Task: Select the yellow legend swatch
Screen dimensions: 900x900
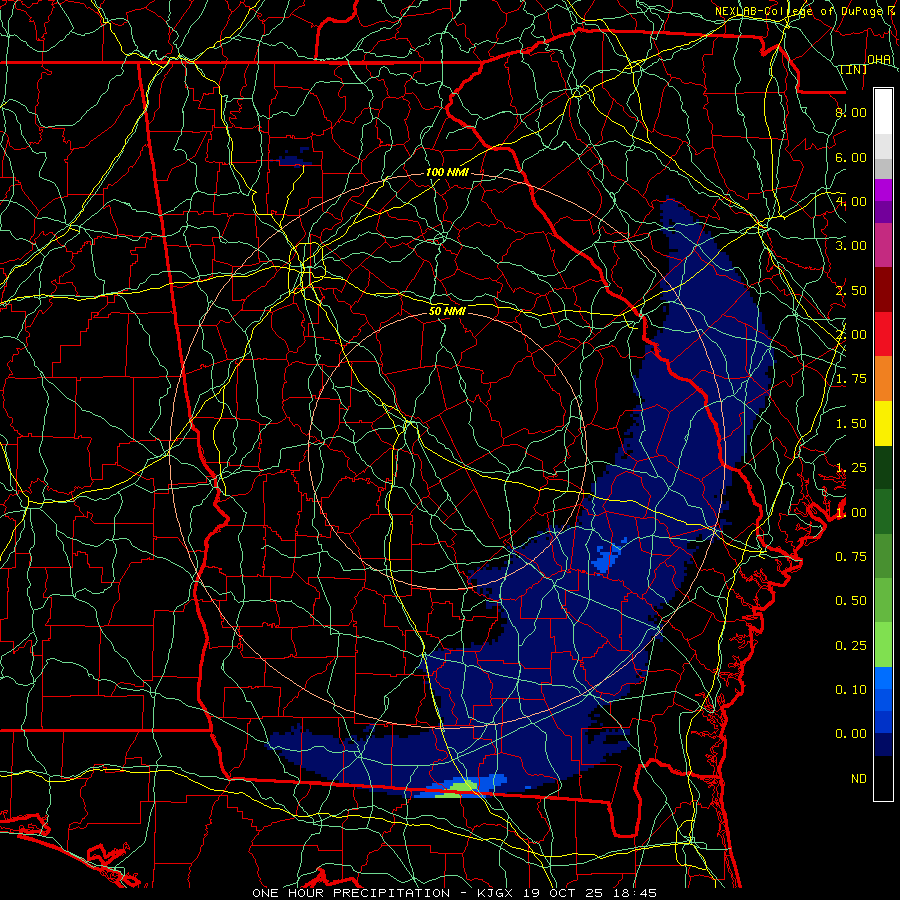Action: (x=883, y=423)
